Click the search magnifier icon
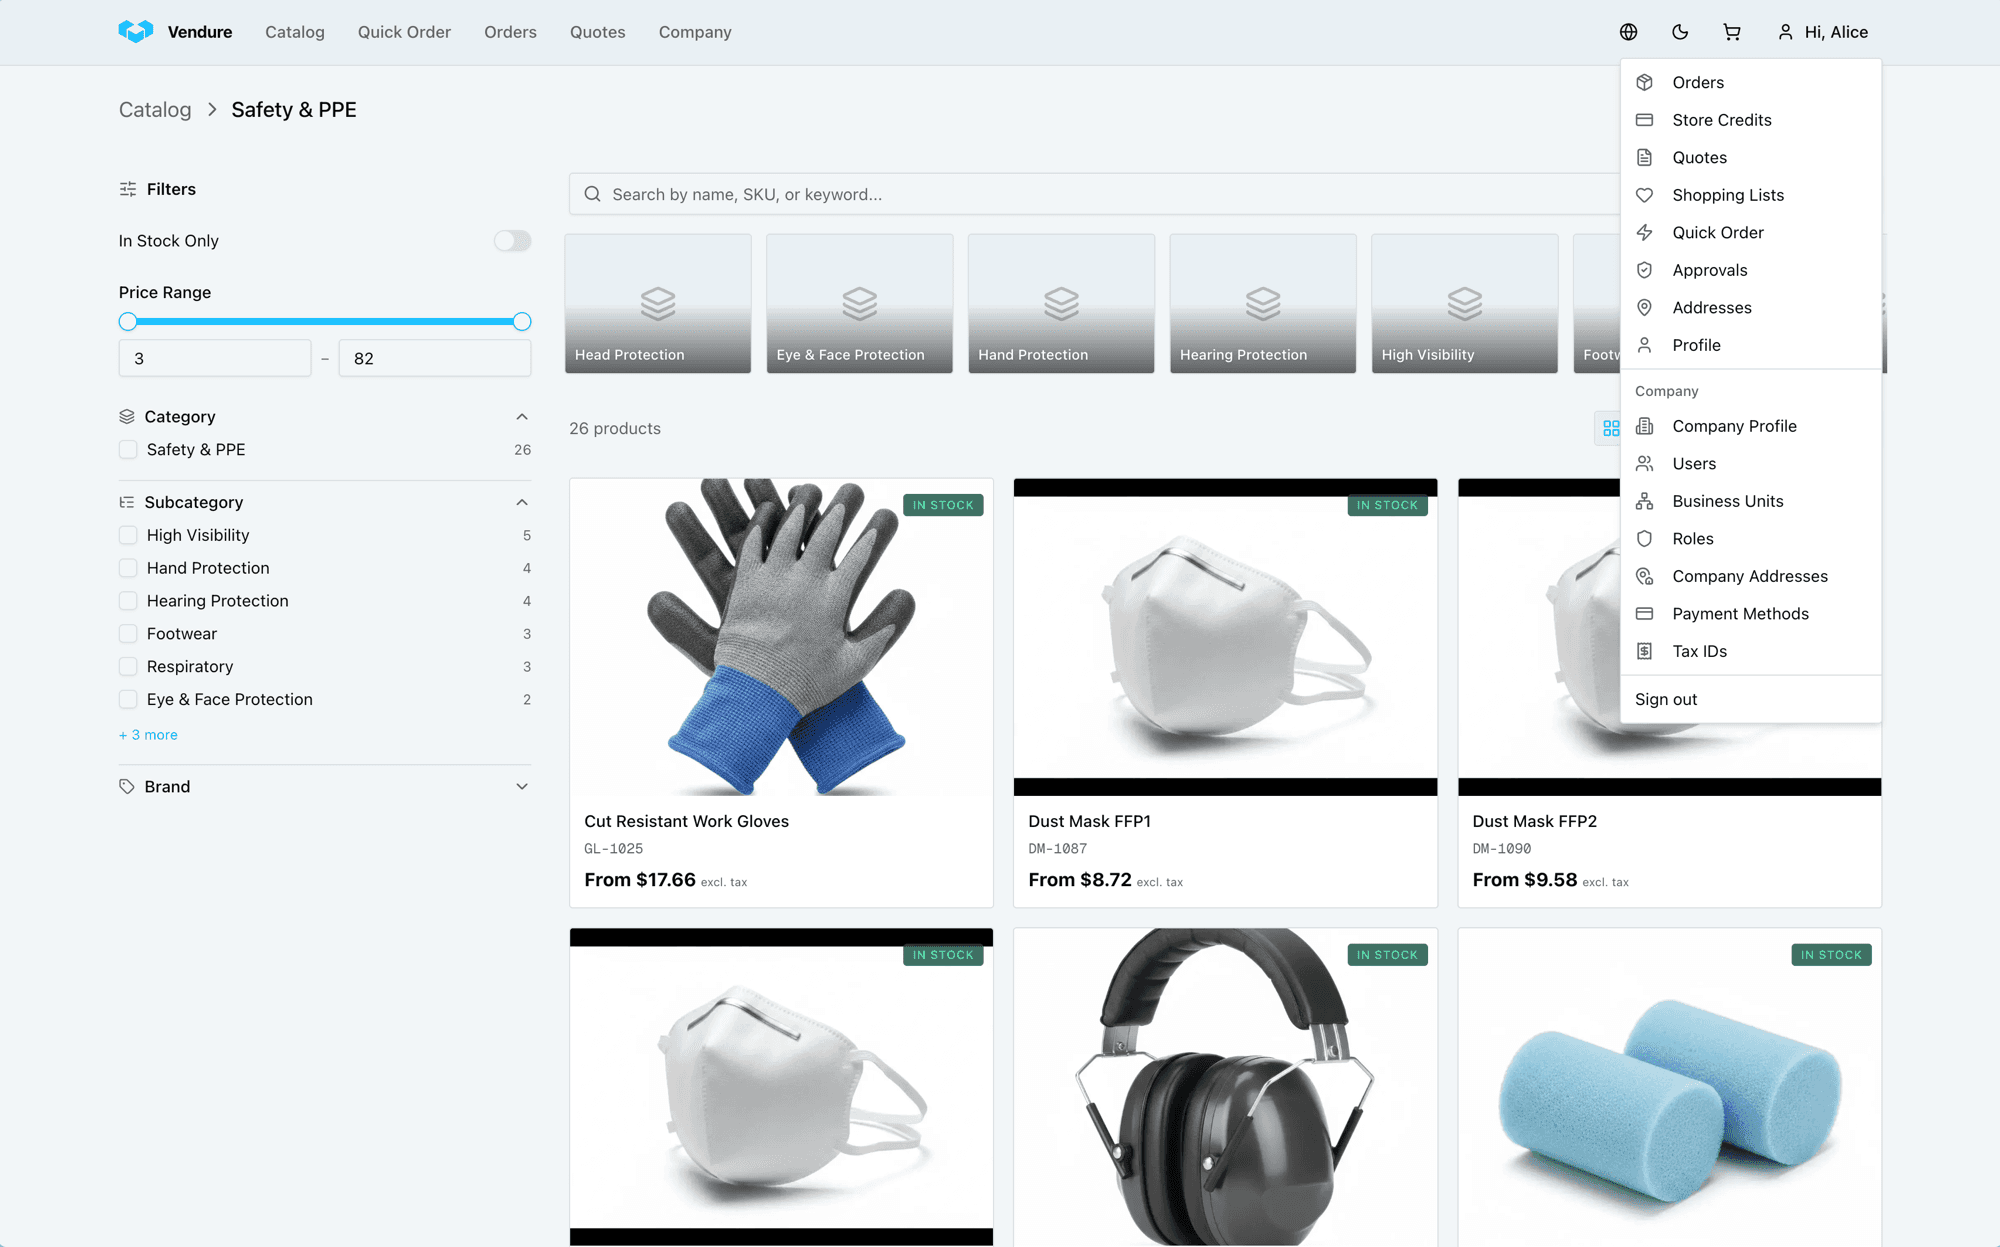The height and width of the screenshot is (1247, 2000). 592,194
